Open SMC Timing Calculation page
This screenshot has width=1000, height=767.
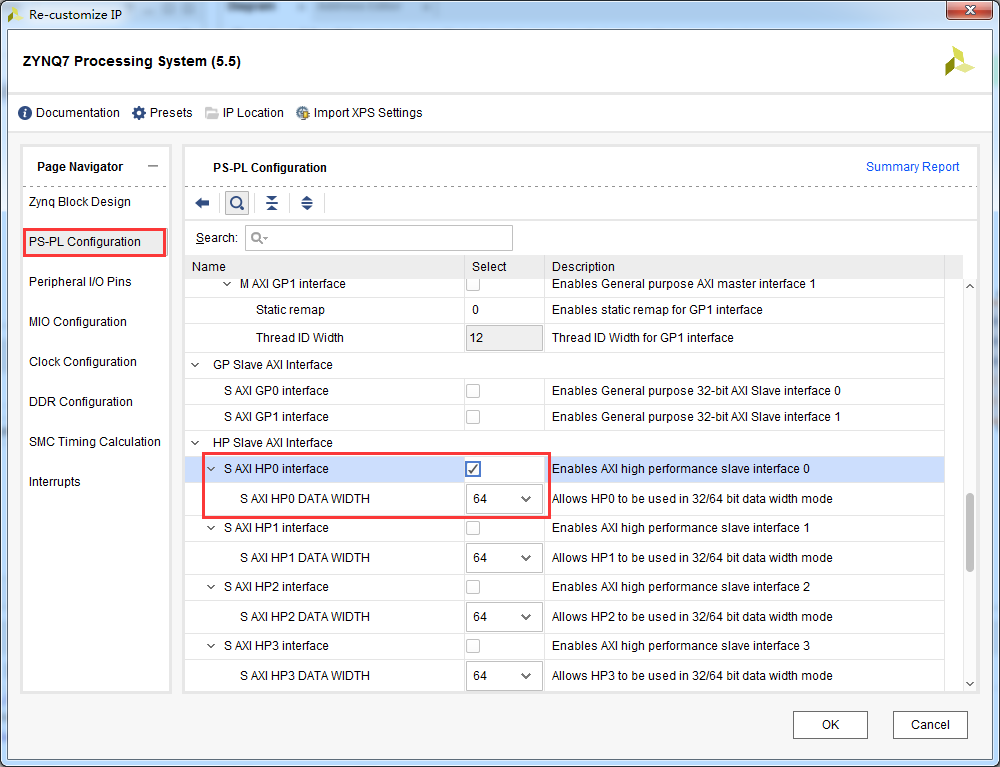pyautogui.click(x=95, y=442)
